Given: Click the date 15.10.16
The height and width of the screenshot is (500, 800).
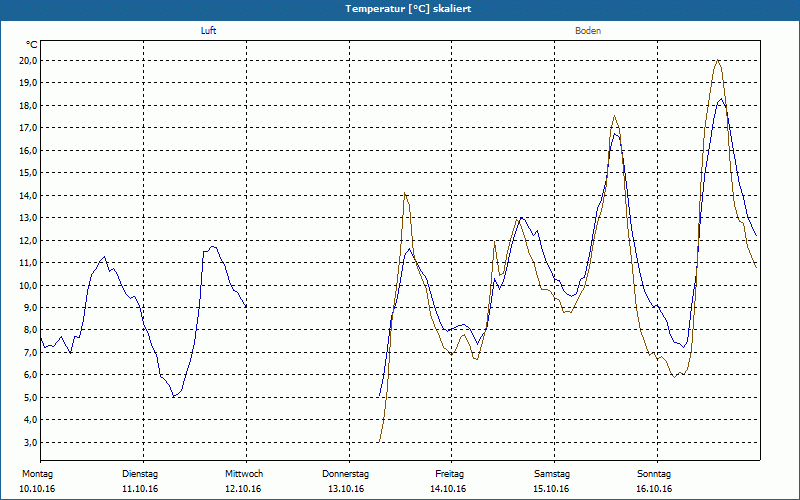Looking at the screenshot, I should point(551,489).
